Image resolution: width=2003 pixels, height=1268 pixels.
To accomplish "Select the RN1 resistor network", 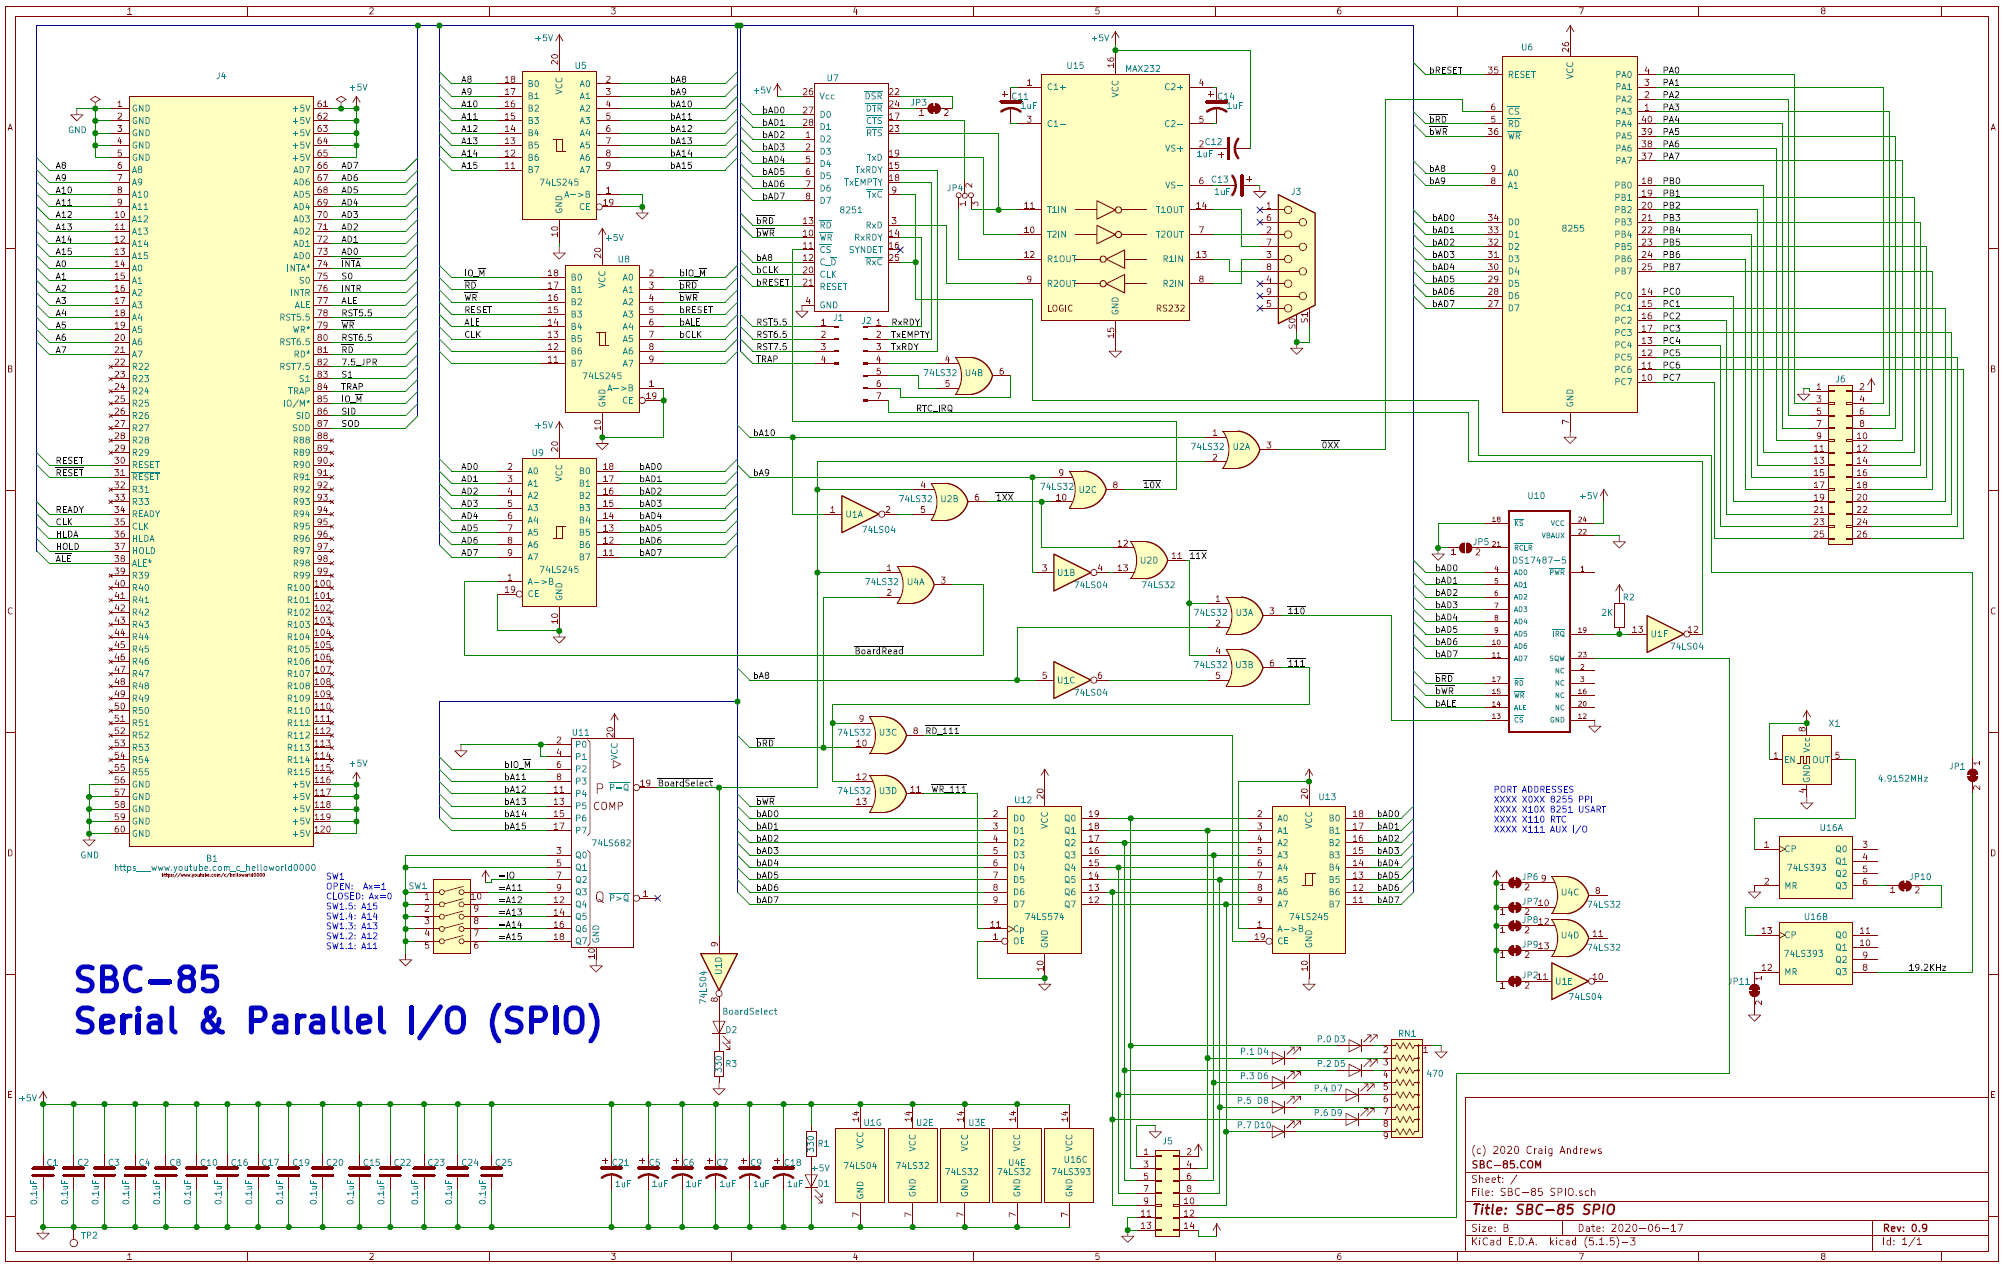I will click(1405, 1088).
